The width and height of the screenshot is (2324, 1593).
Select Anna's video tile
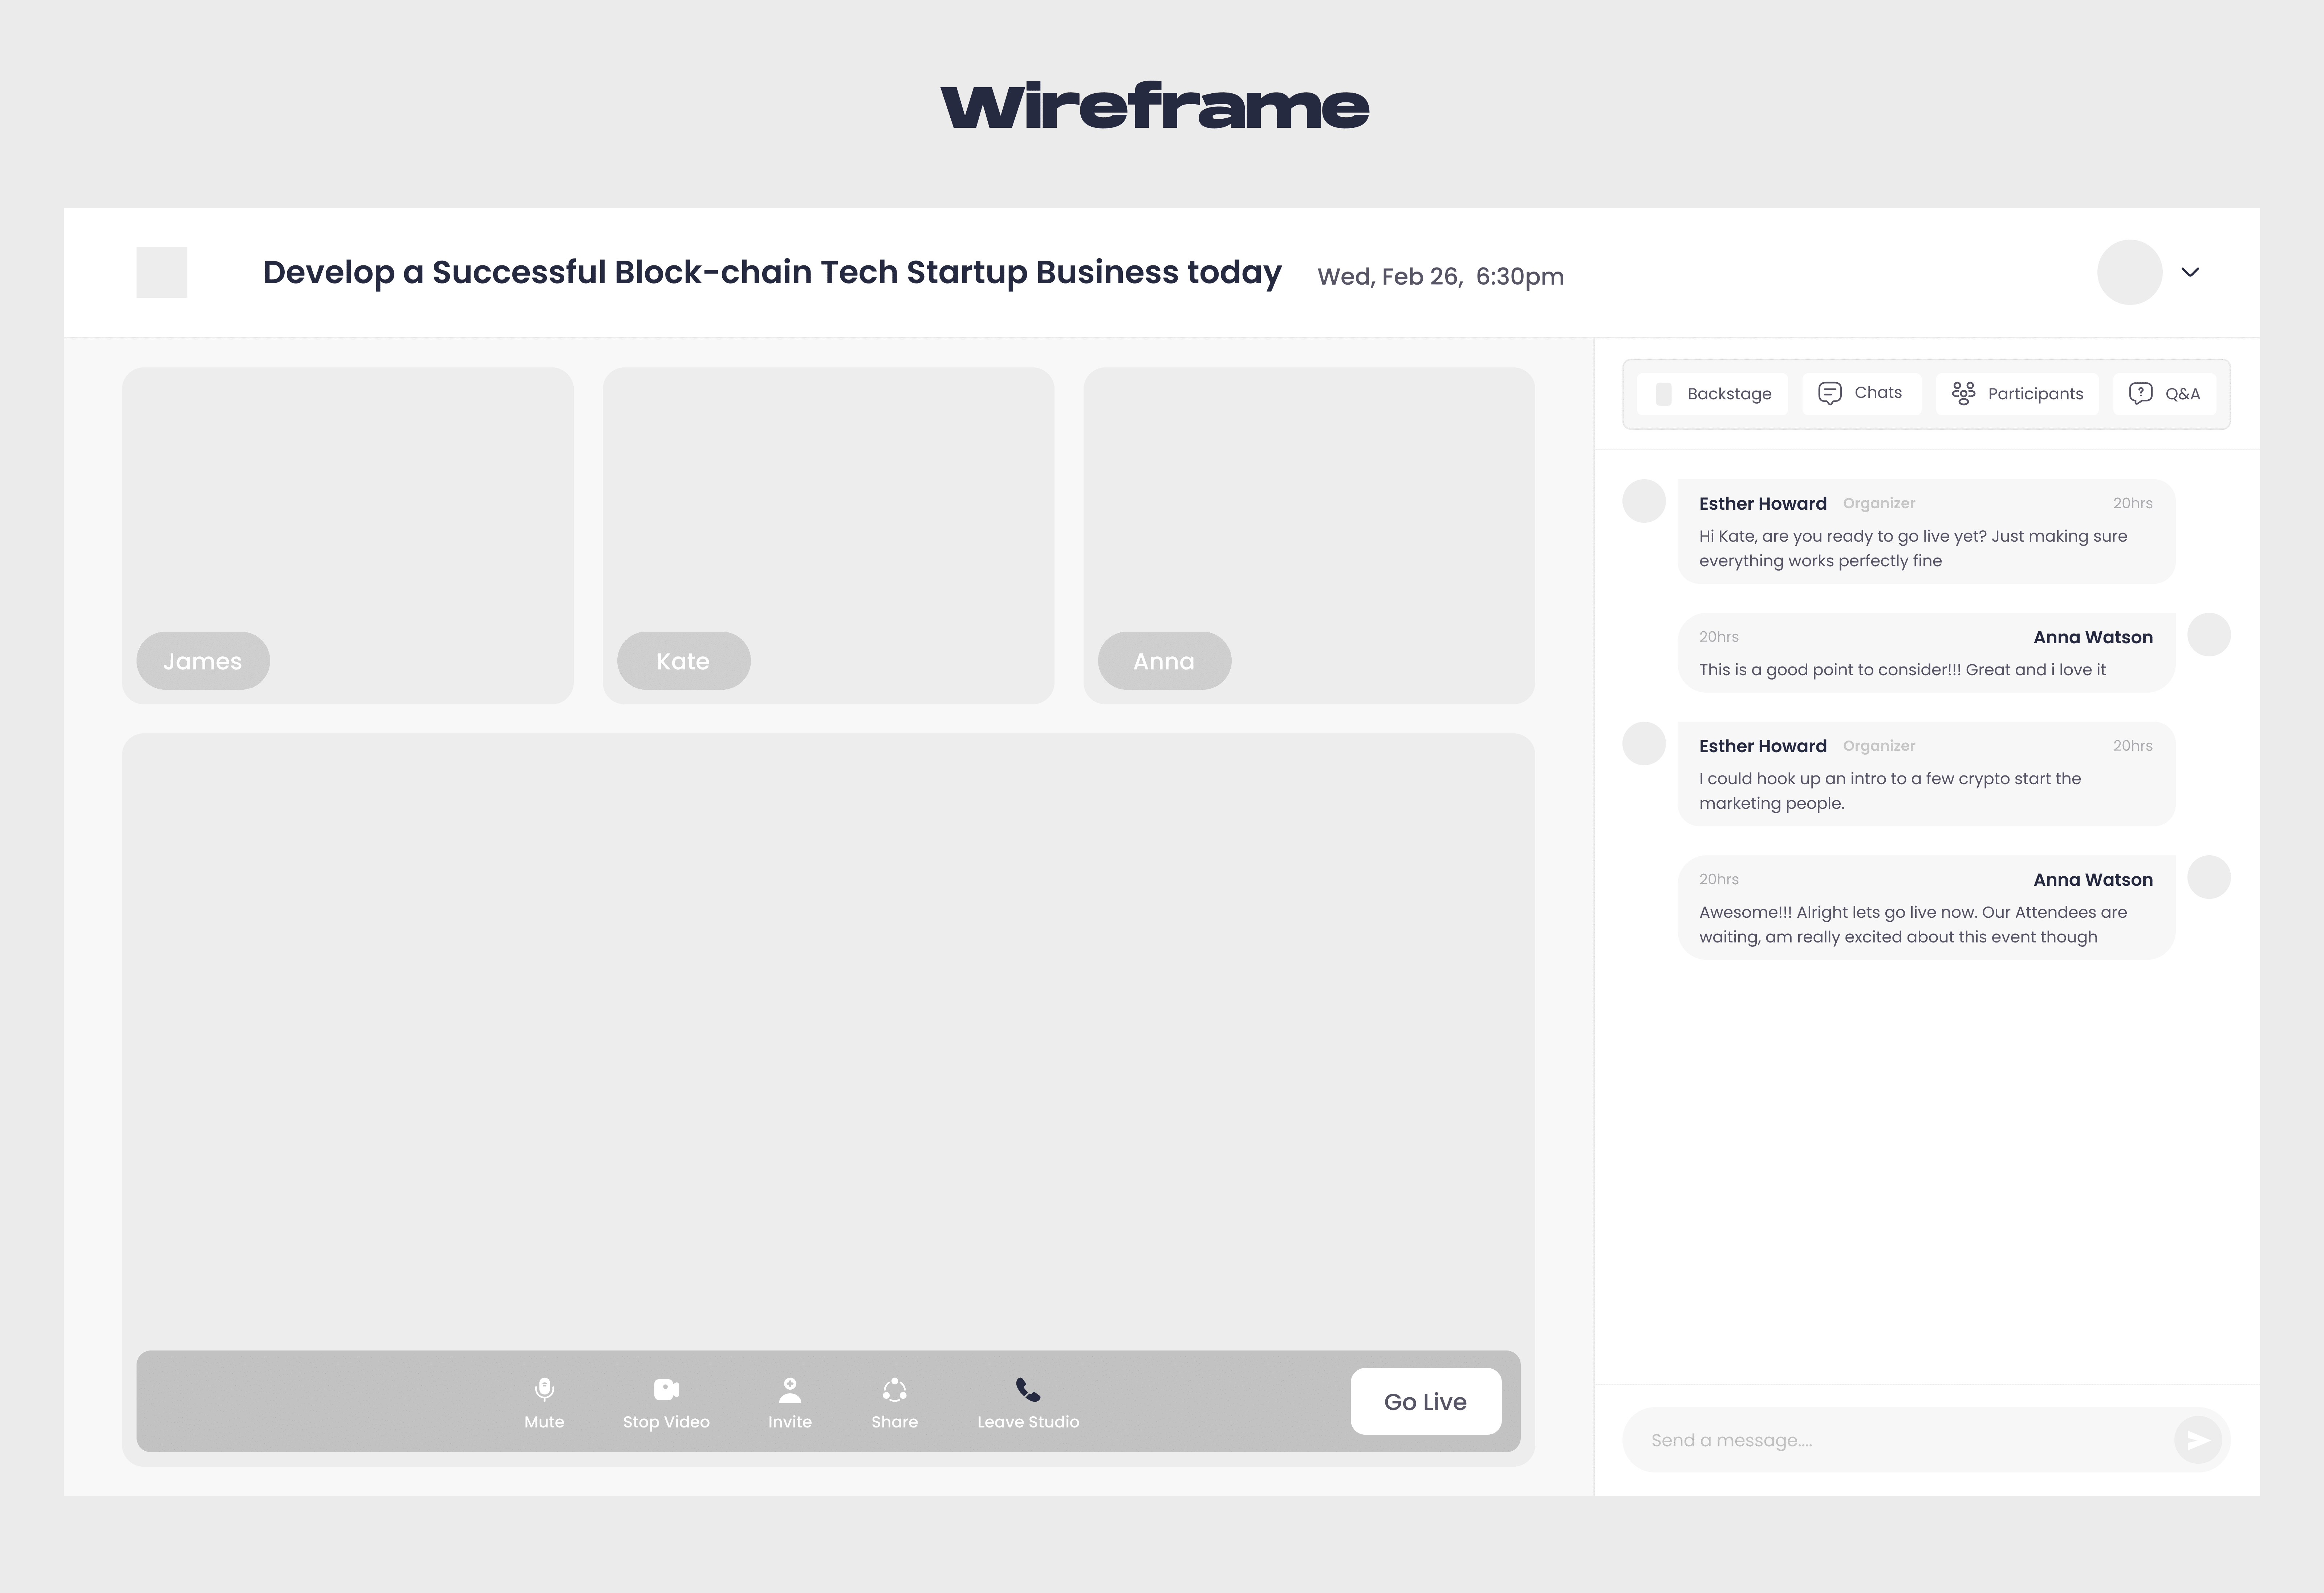1309,536
